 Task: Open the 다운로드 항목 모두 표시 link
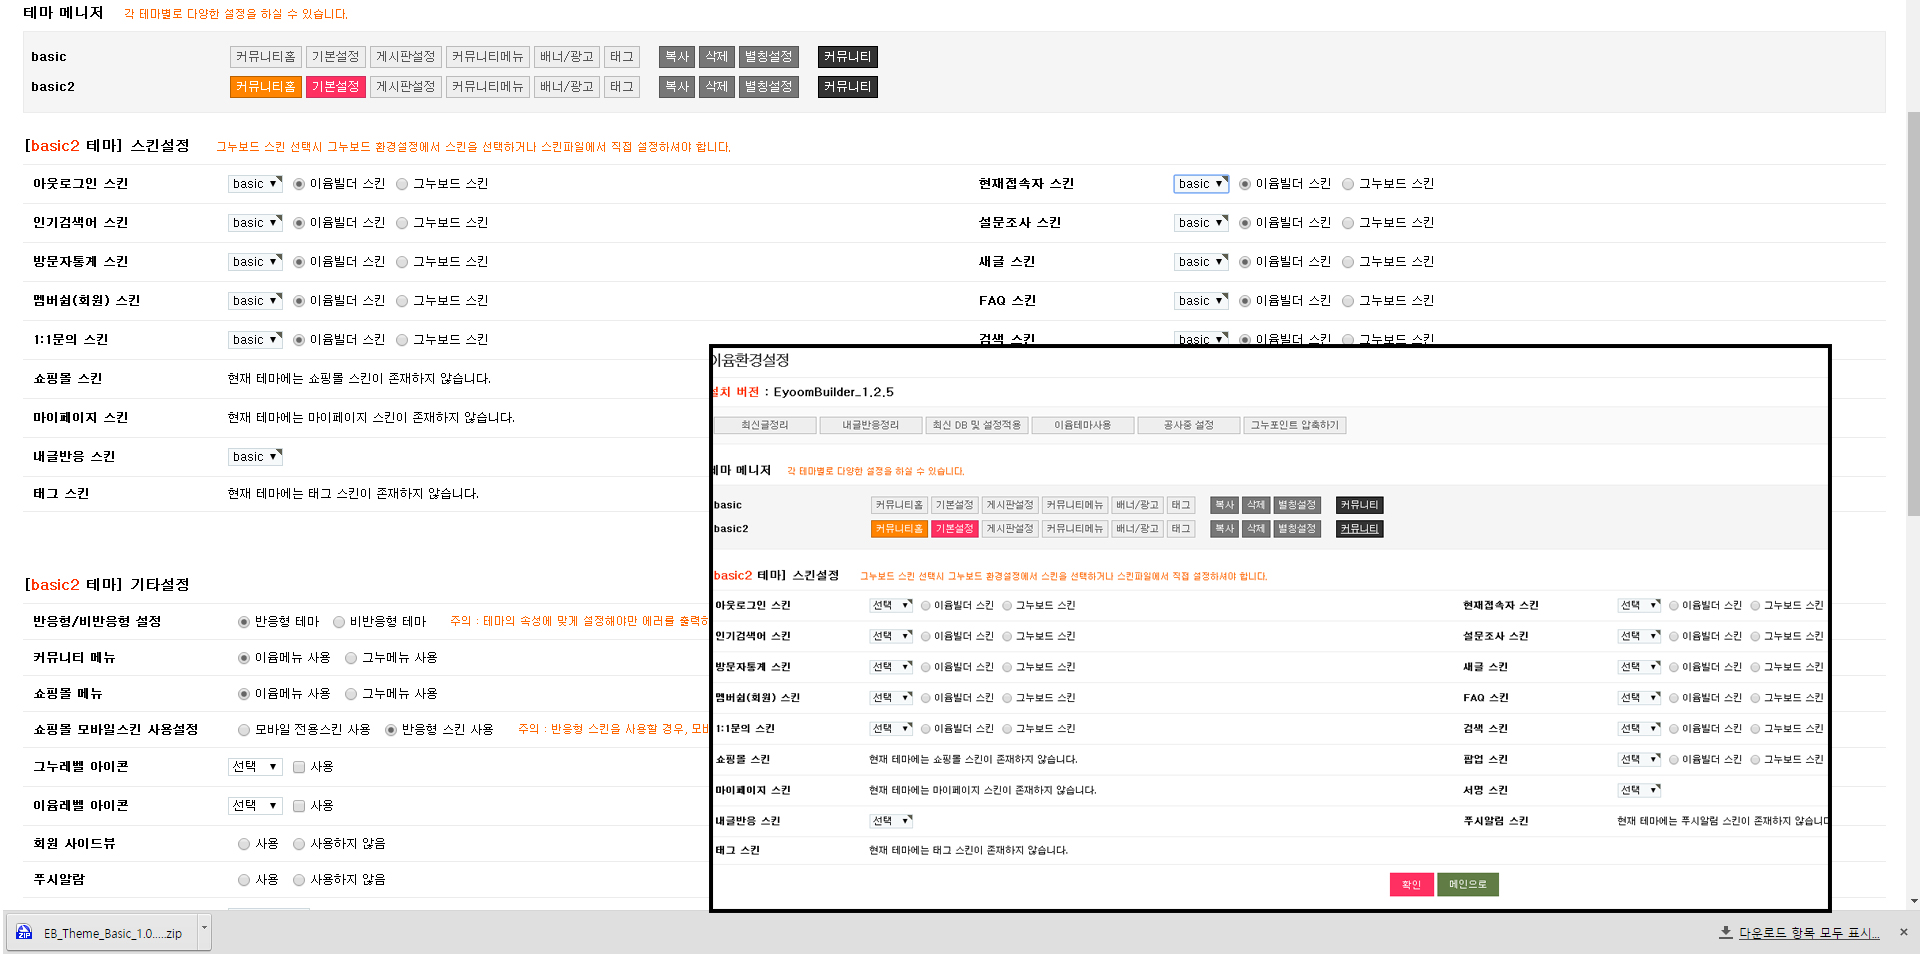1808,933
